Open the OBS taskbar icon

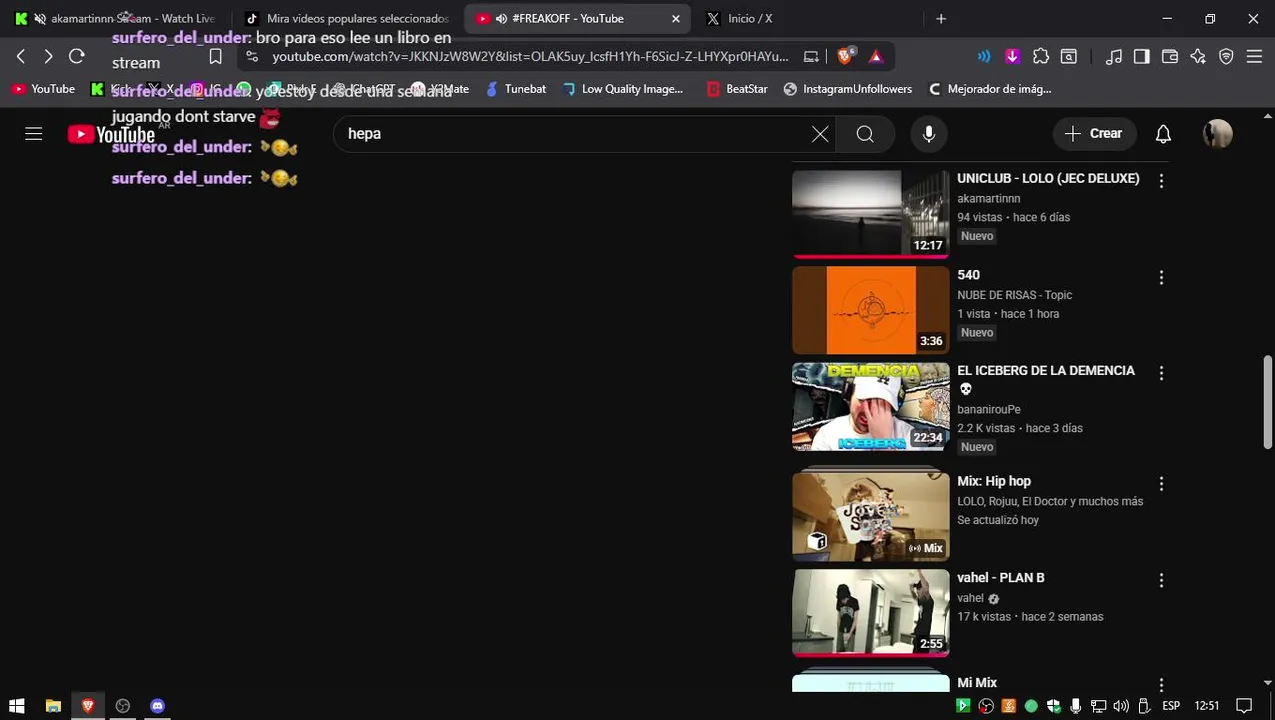(x=123, y=706)
